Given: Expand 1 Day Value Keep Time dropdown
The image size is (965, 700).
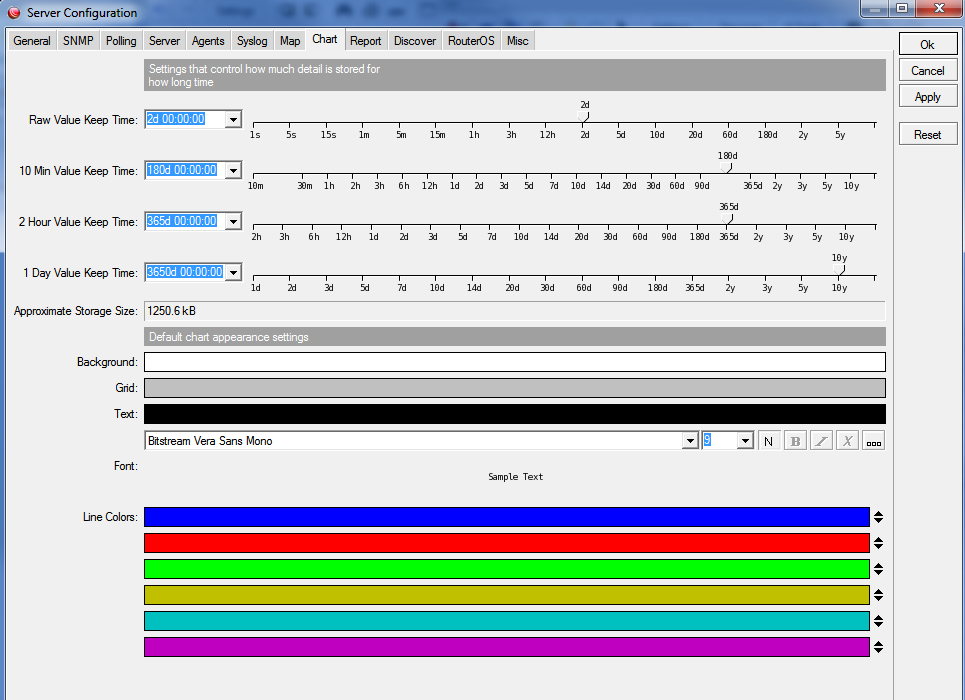Looking at the screenshot, I should click(x=233, y=273).
